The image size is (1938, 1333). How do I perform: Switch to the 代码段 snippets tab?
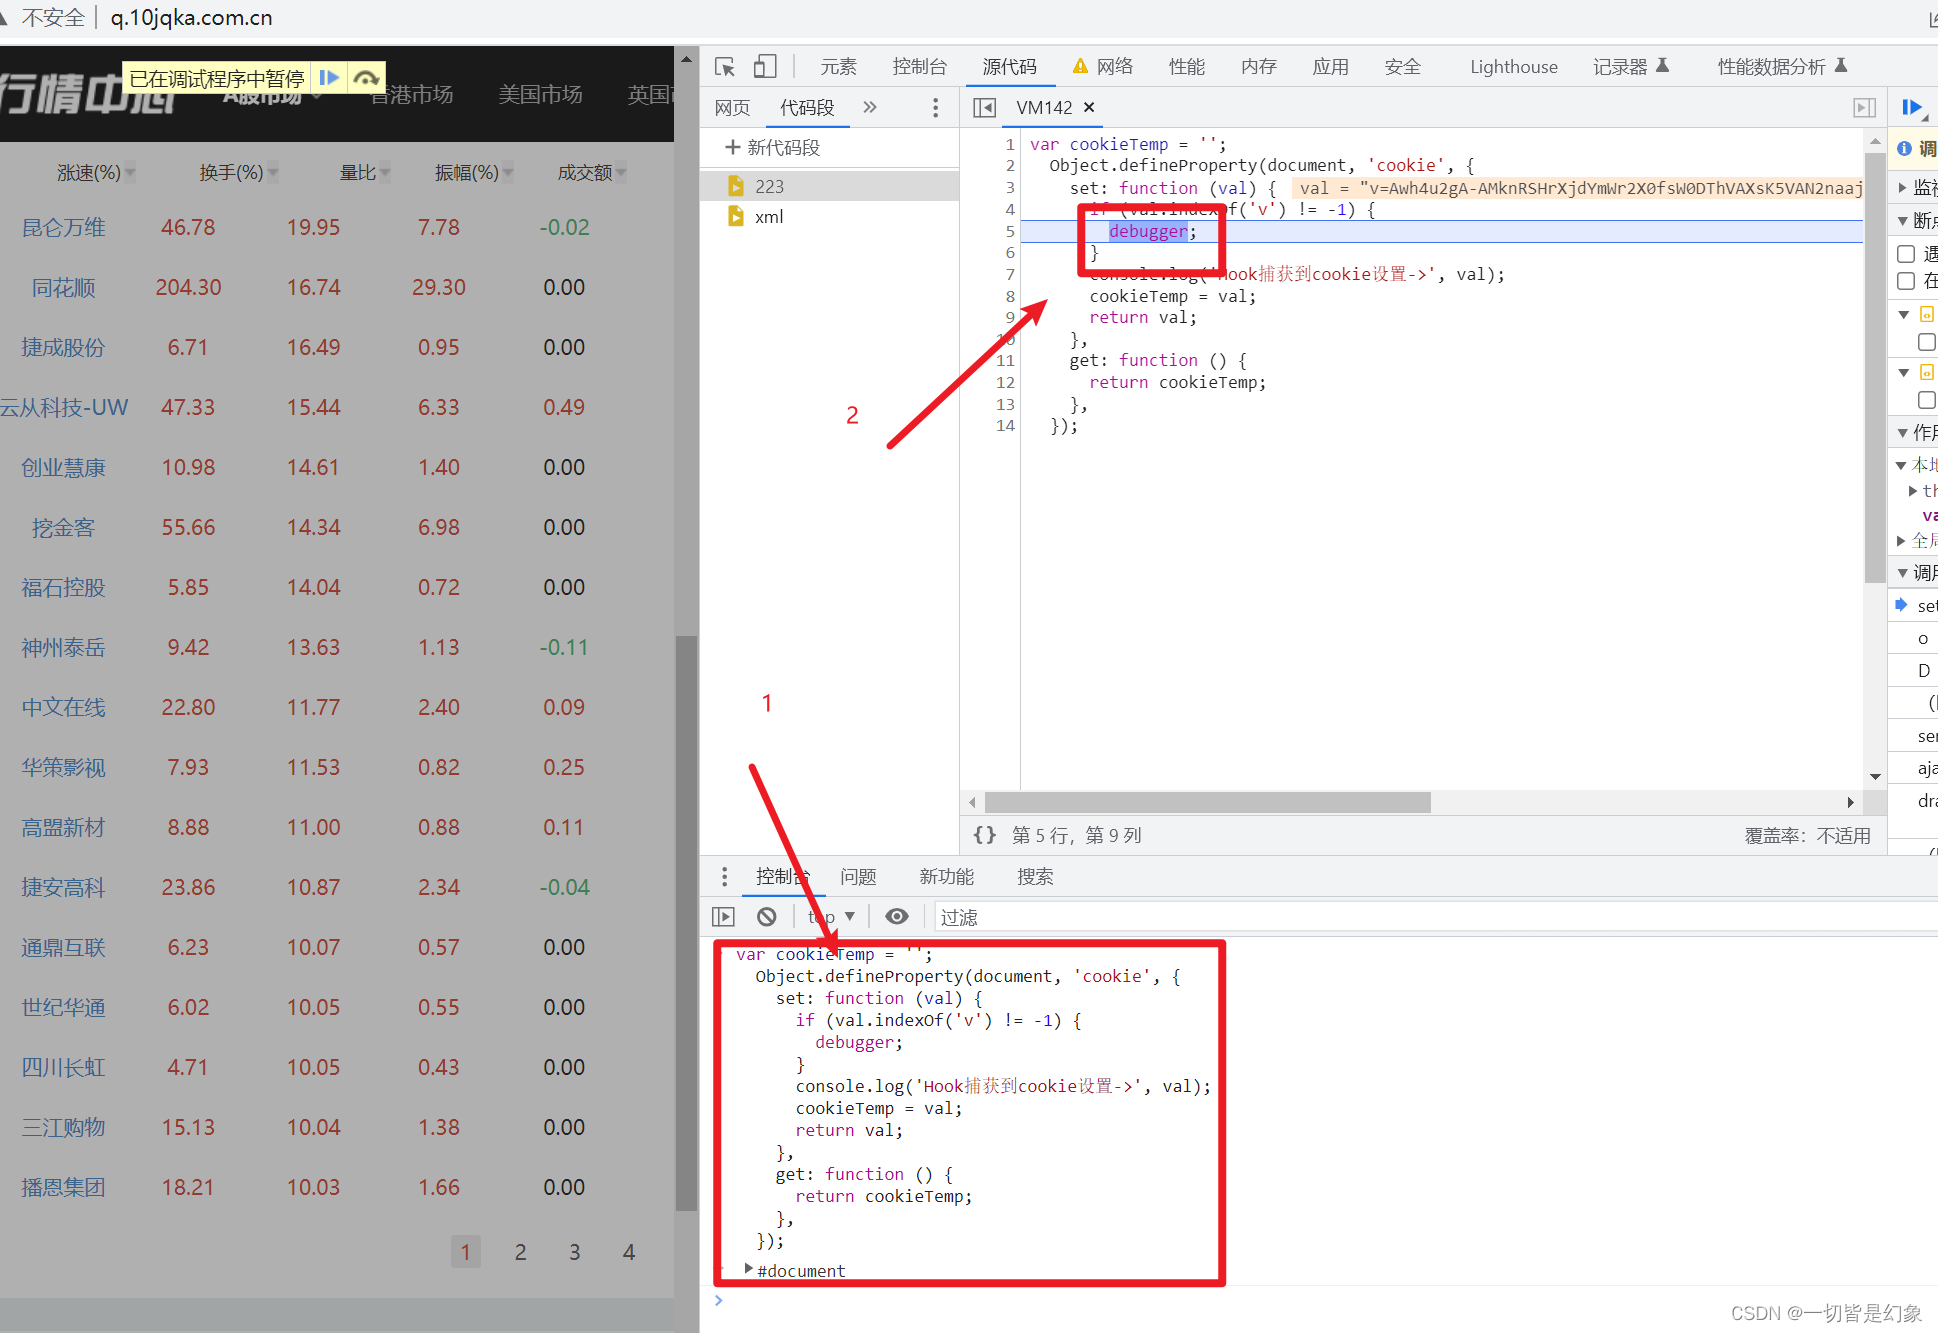(x=807, y=107)
